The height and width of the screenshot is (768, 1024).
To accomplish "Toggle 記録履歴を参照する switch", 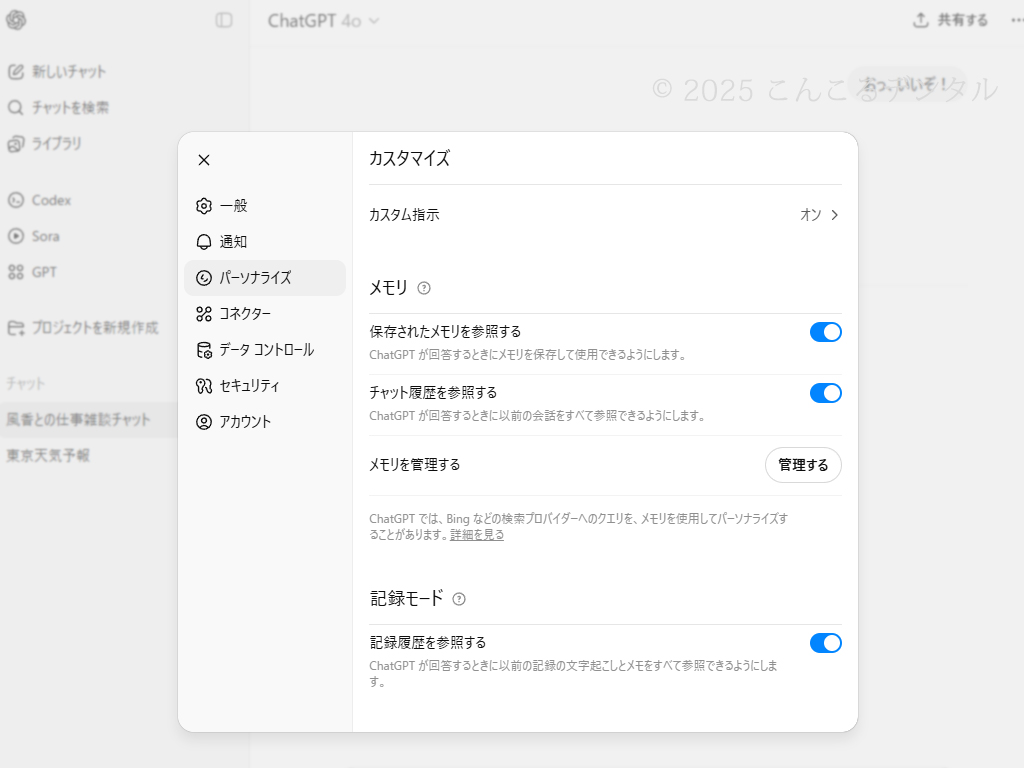I will click(825, 643).
